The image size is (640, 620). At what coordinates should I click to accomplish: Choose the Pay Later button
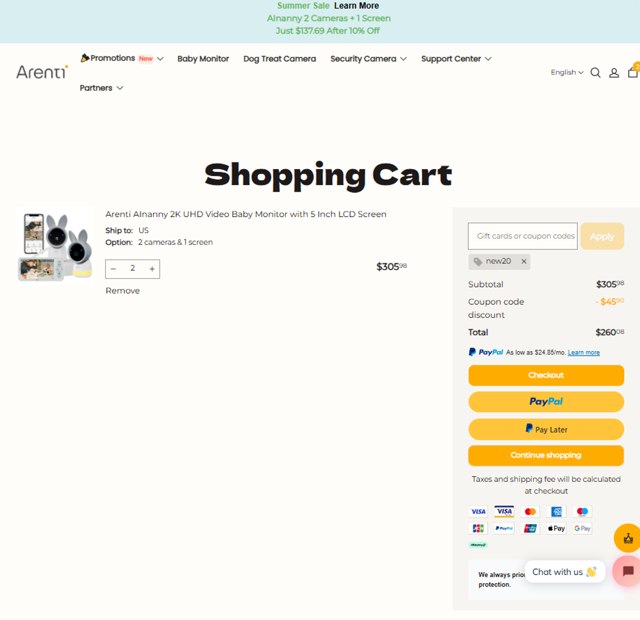(546, 429)
